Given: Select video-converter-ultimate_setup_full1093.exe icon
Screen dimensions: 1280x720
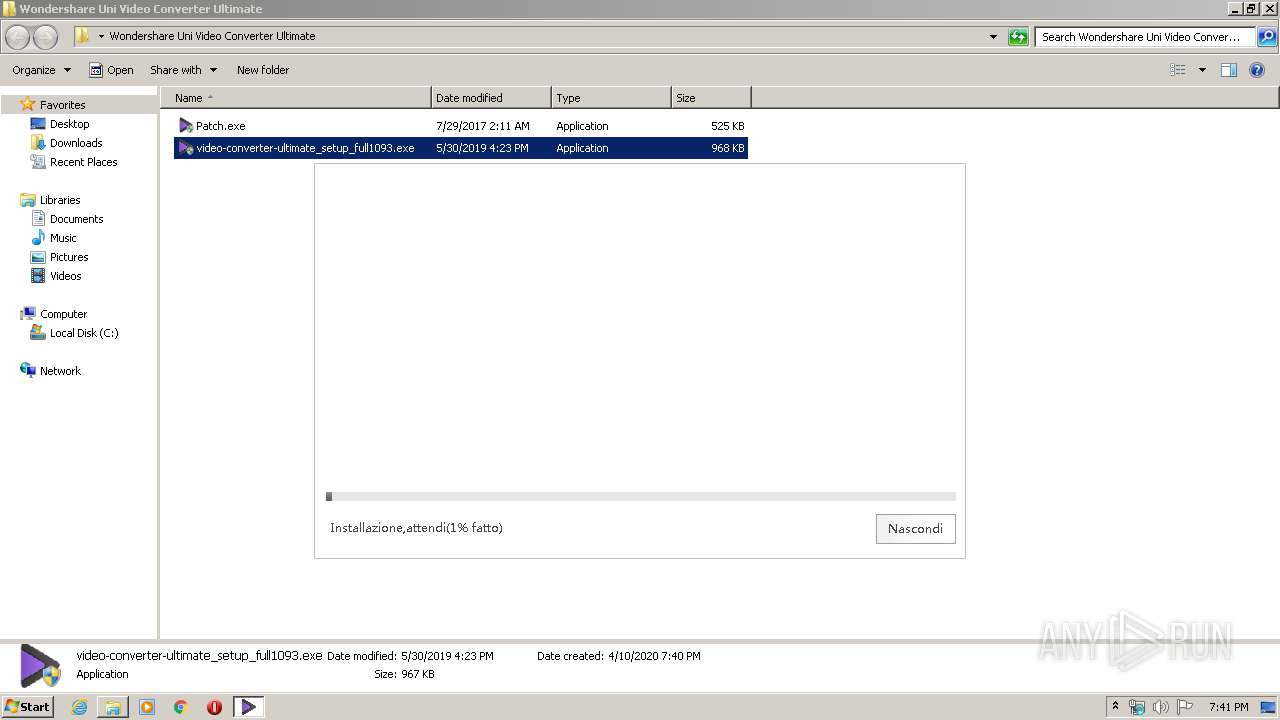Looking at the screenshot, I should pyautogui.click(x=186, y=148).
